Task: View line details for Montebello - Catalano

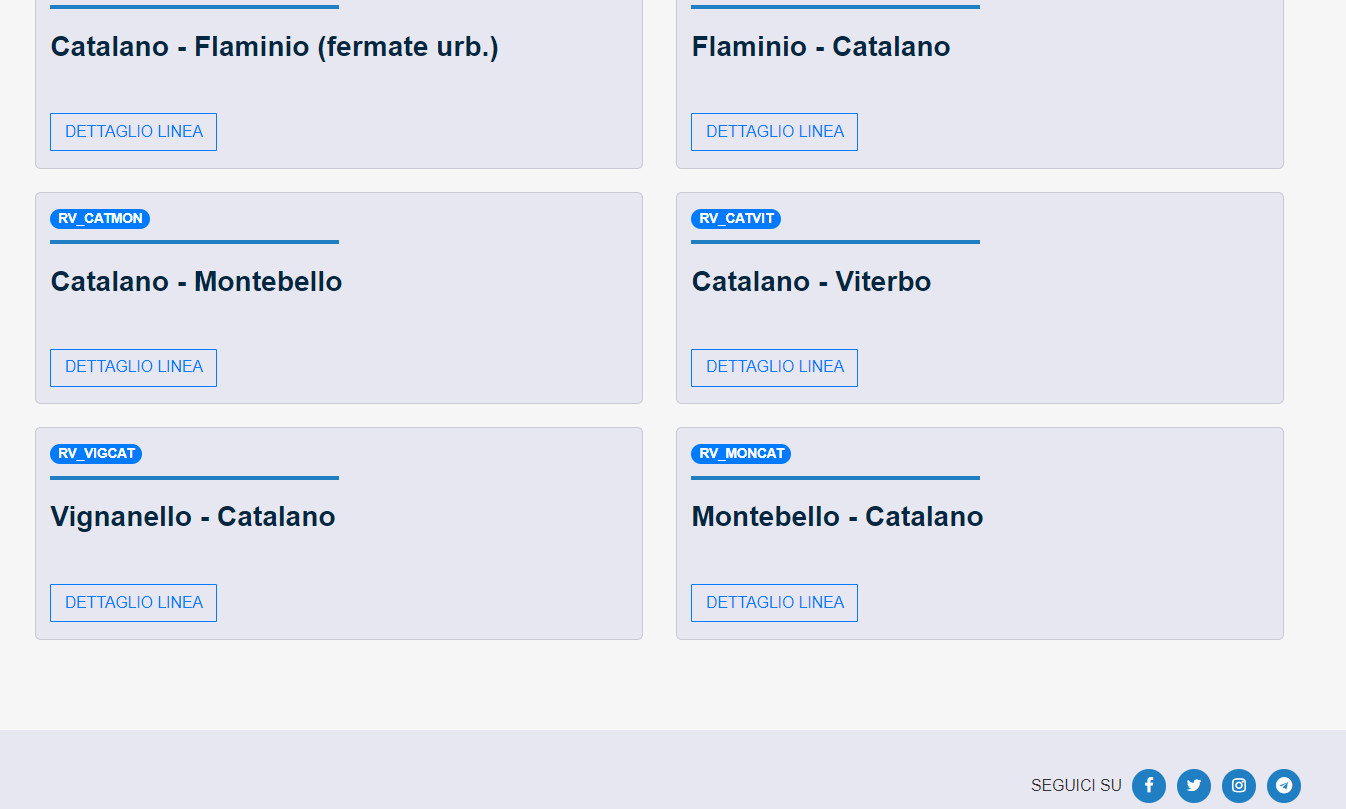Action: click(x=774, y=603)
